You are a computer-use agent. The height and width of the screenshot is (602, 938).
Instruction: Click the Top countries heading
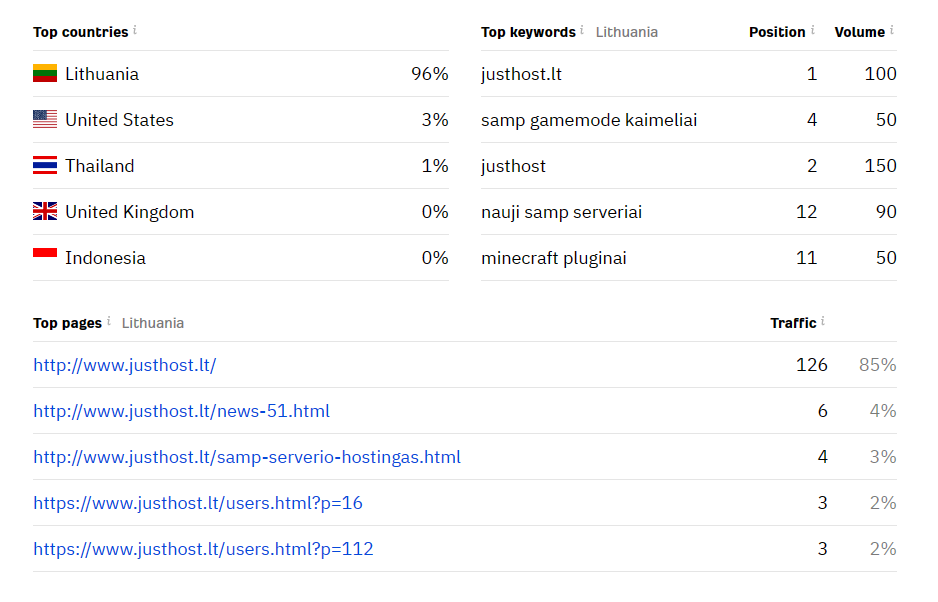(x=81, y=32)
